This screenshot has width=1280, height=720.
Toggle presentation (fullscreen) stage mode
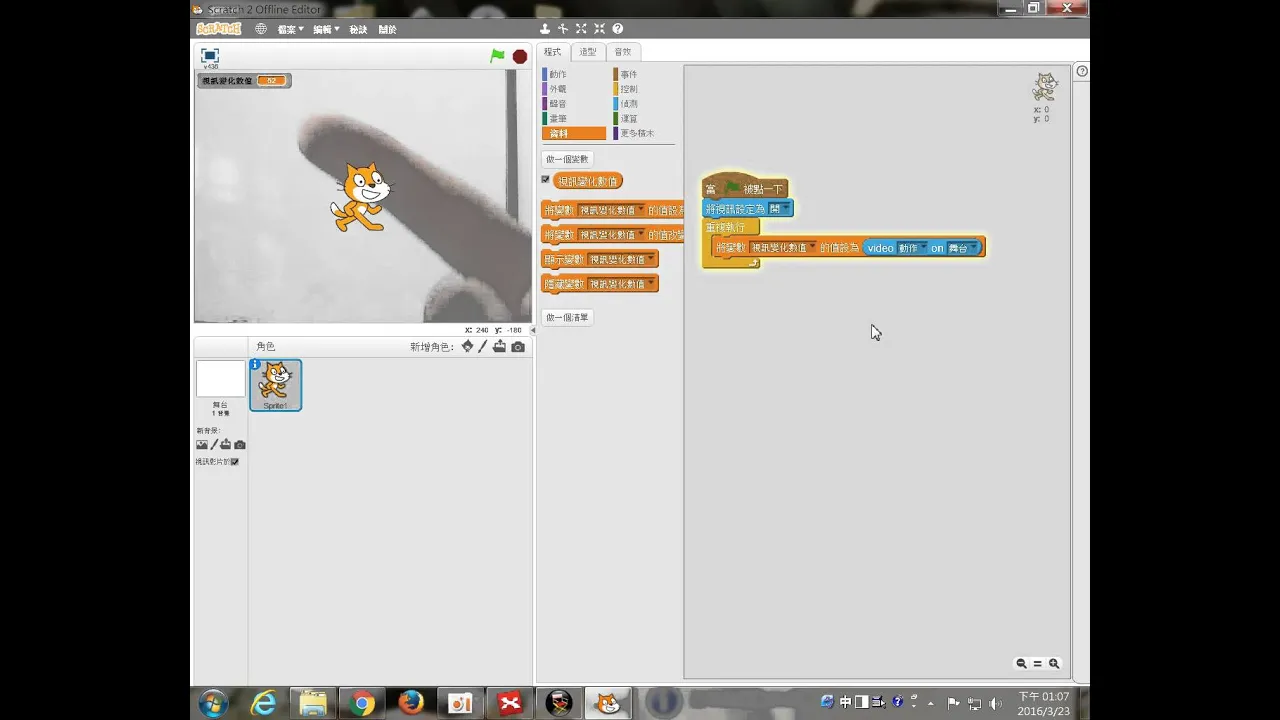(210, 56)
